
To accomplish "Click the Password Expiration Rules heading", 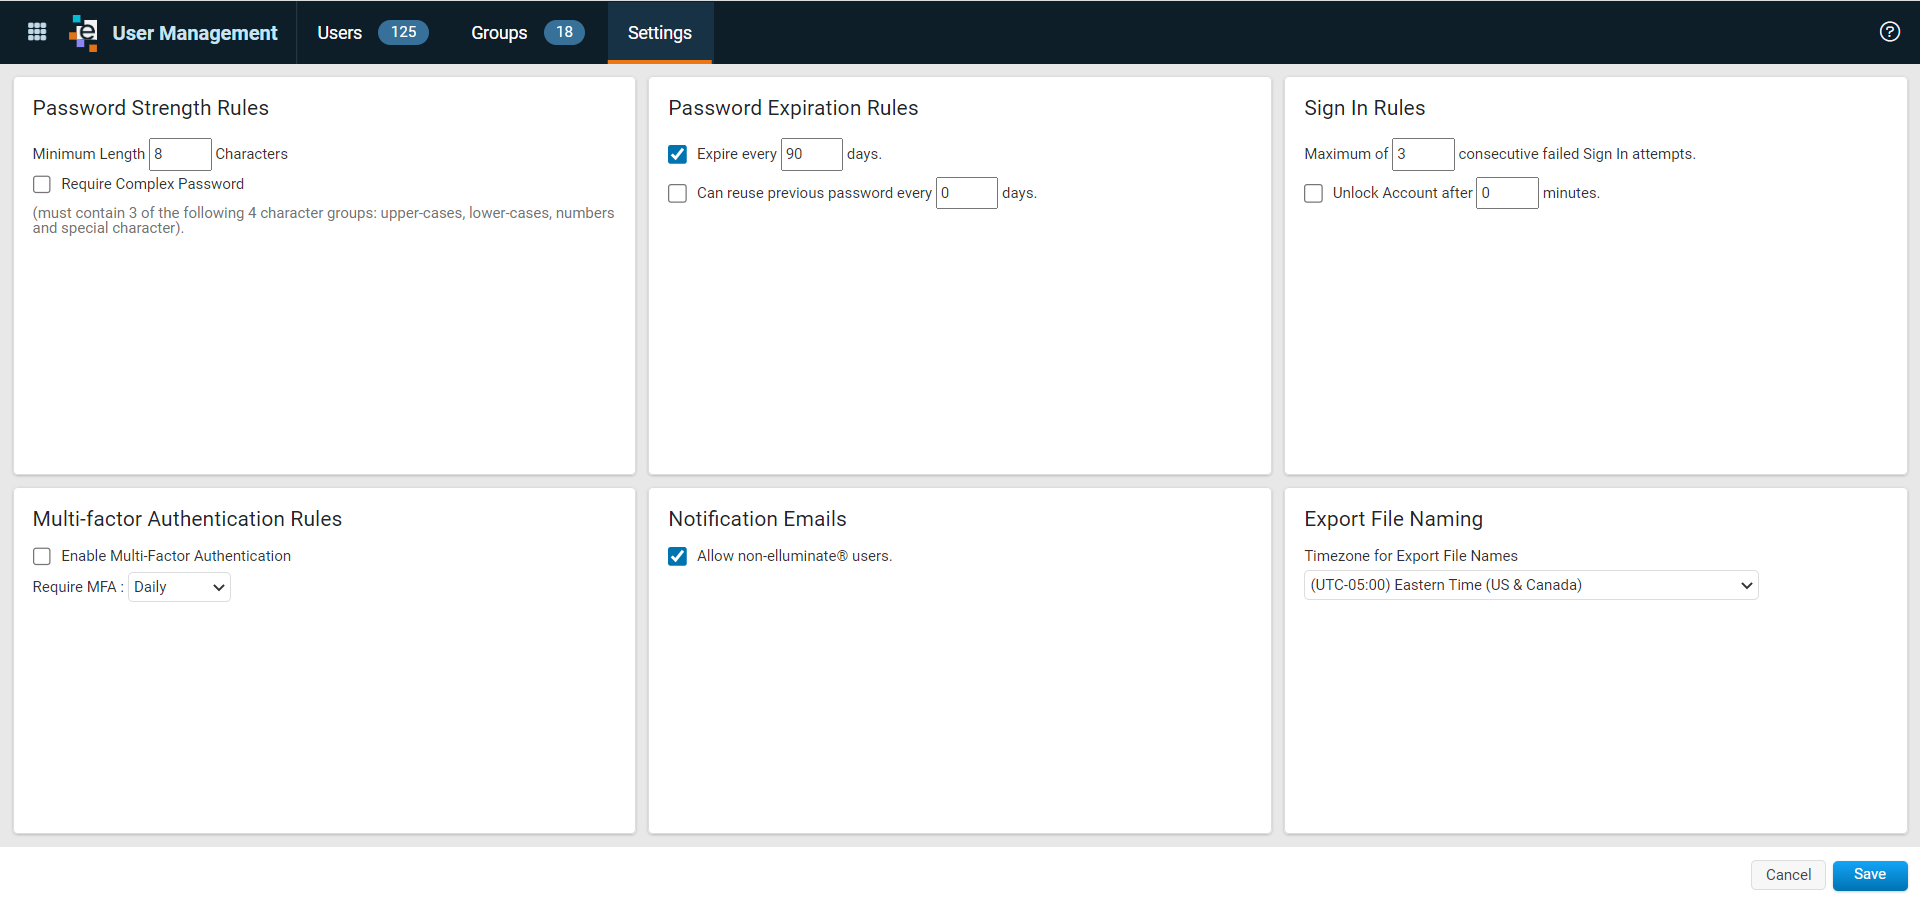I will point(793,108).
